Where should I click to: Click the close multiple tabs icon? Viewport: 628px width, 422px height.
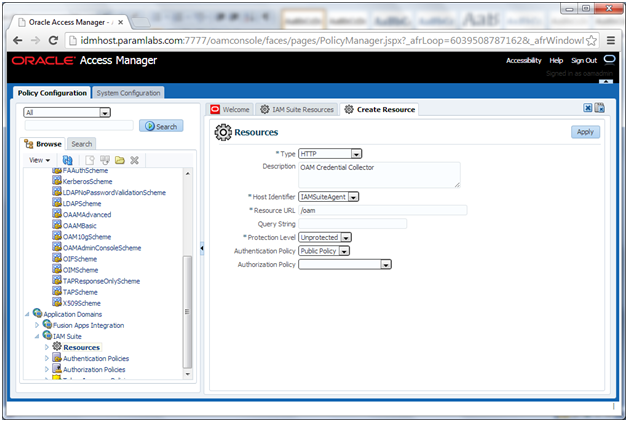pos(600,108)
